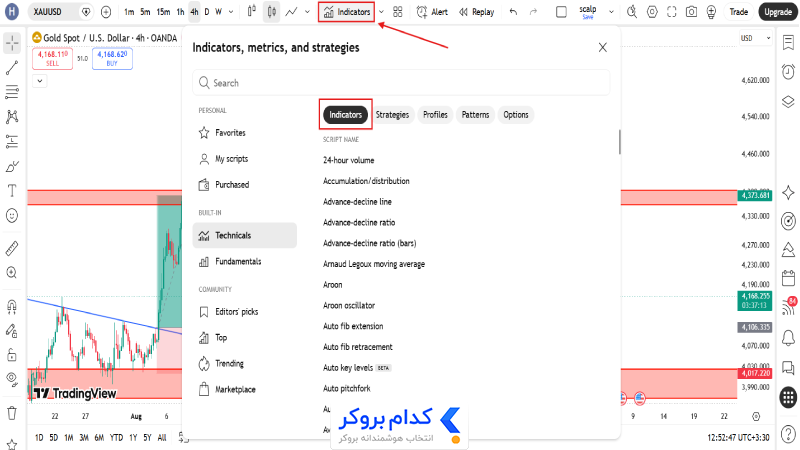Open the Marketplace section
The height and width of the screenshot is (450, 800).
pyautogui.click(x=244, y=389)
